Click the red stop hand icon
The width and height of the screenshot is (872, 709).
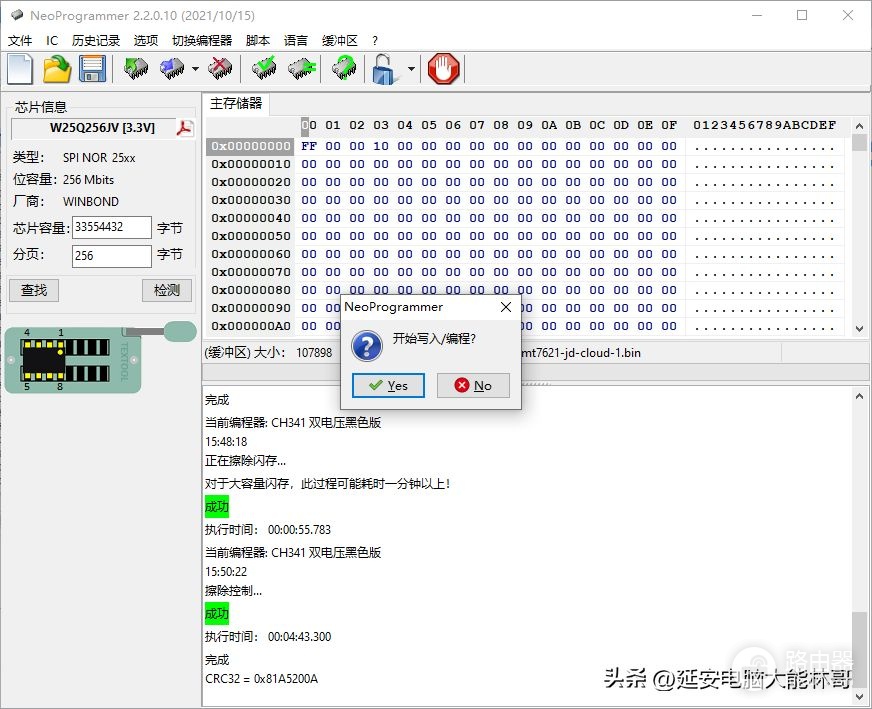pos(444,69)
